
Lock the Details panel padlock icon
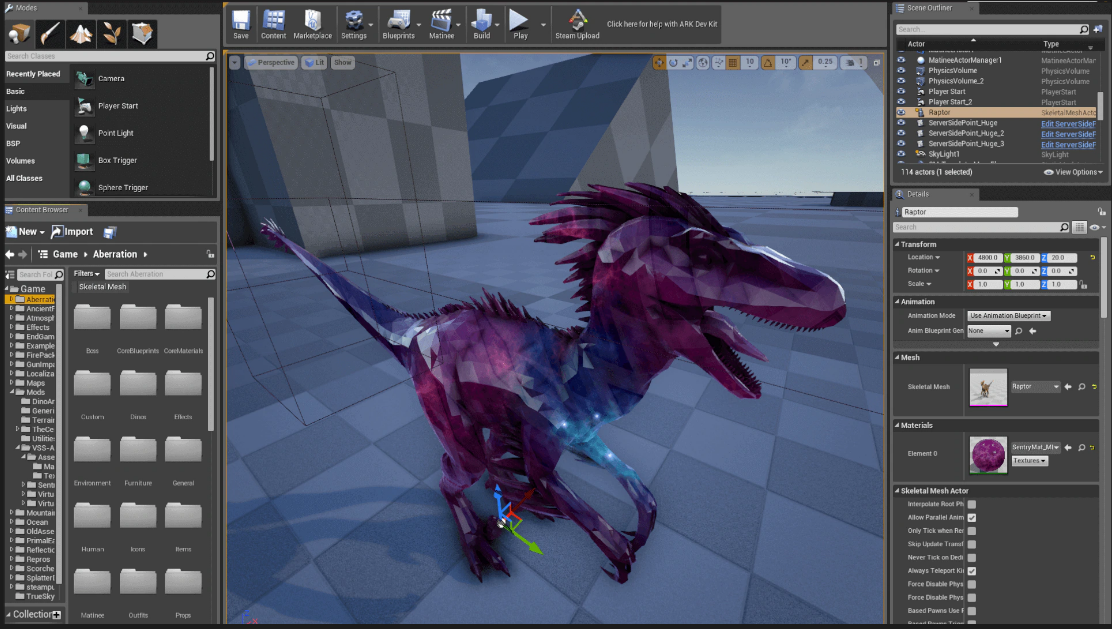(1101, 211)
